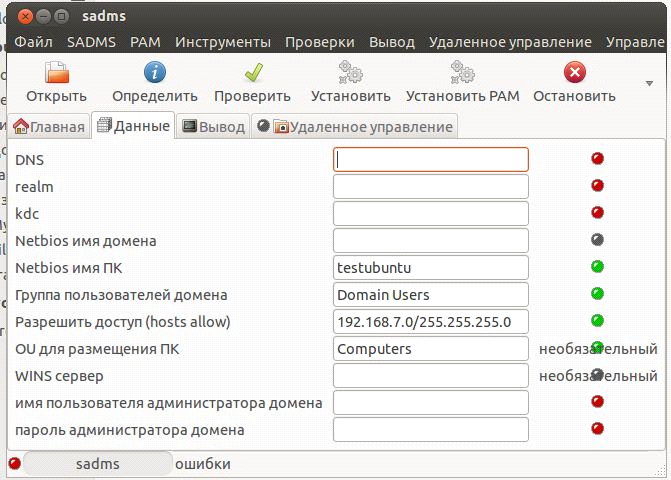Click red indicator beside administrator username
This screenshot has height=480, width=671.
click(x=597, y=401)
